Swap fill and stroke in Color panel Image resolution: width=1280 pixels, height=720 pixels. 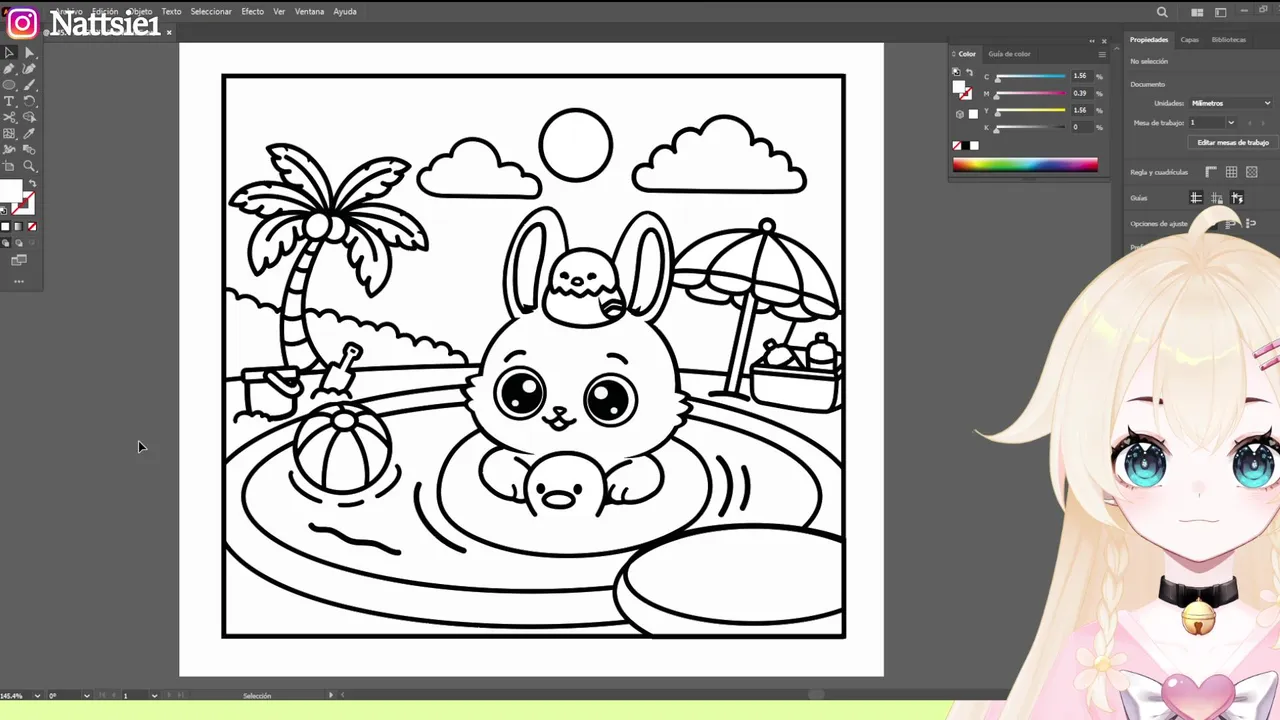969,73
